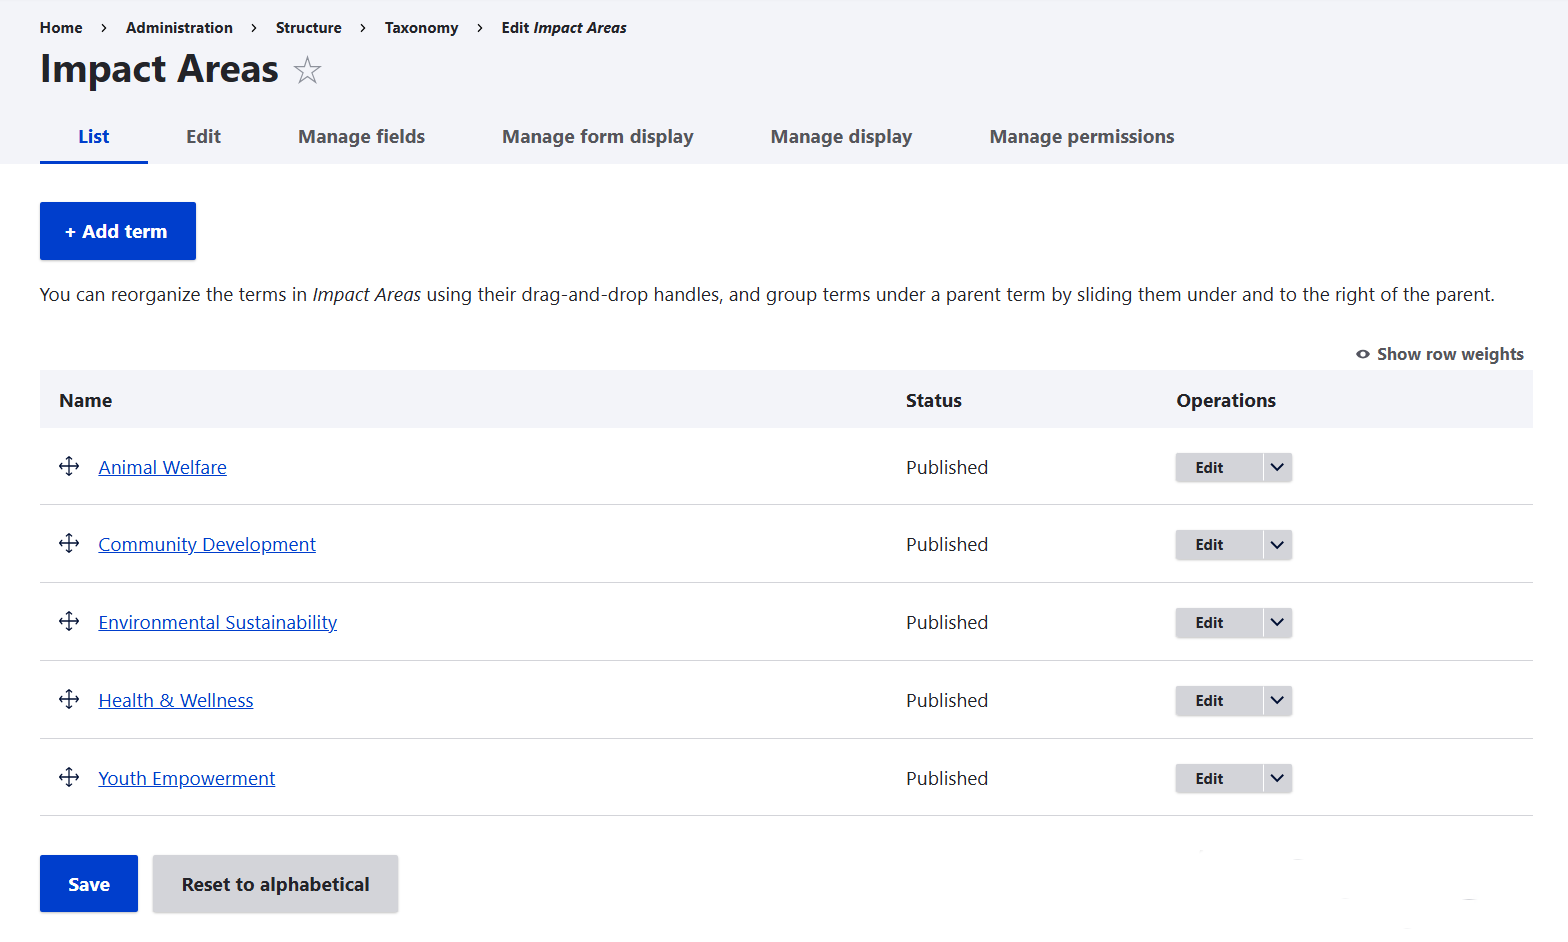Screen dimensions: 1568x942
Task: Click drag handle for Animal Welfare row
Action: pyautogui.click(x=69, y=467)
